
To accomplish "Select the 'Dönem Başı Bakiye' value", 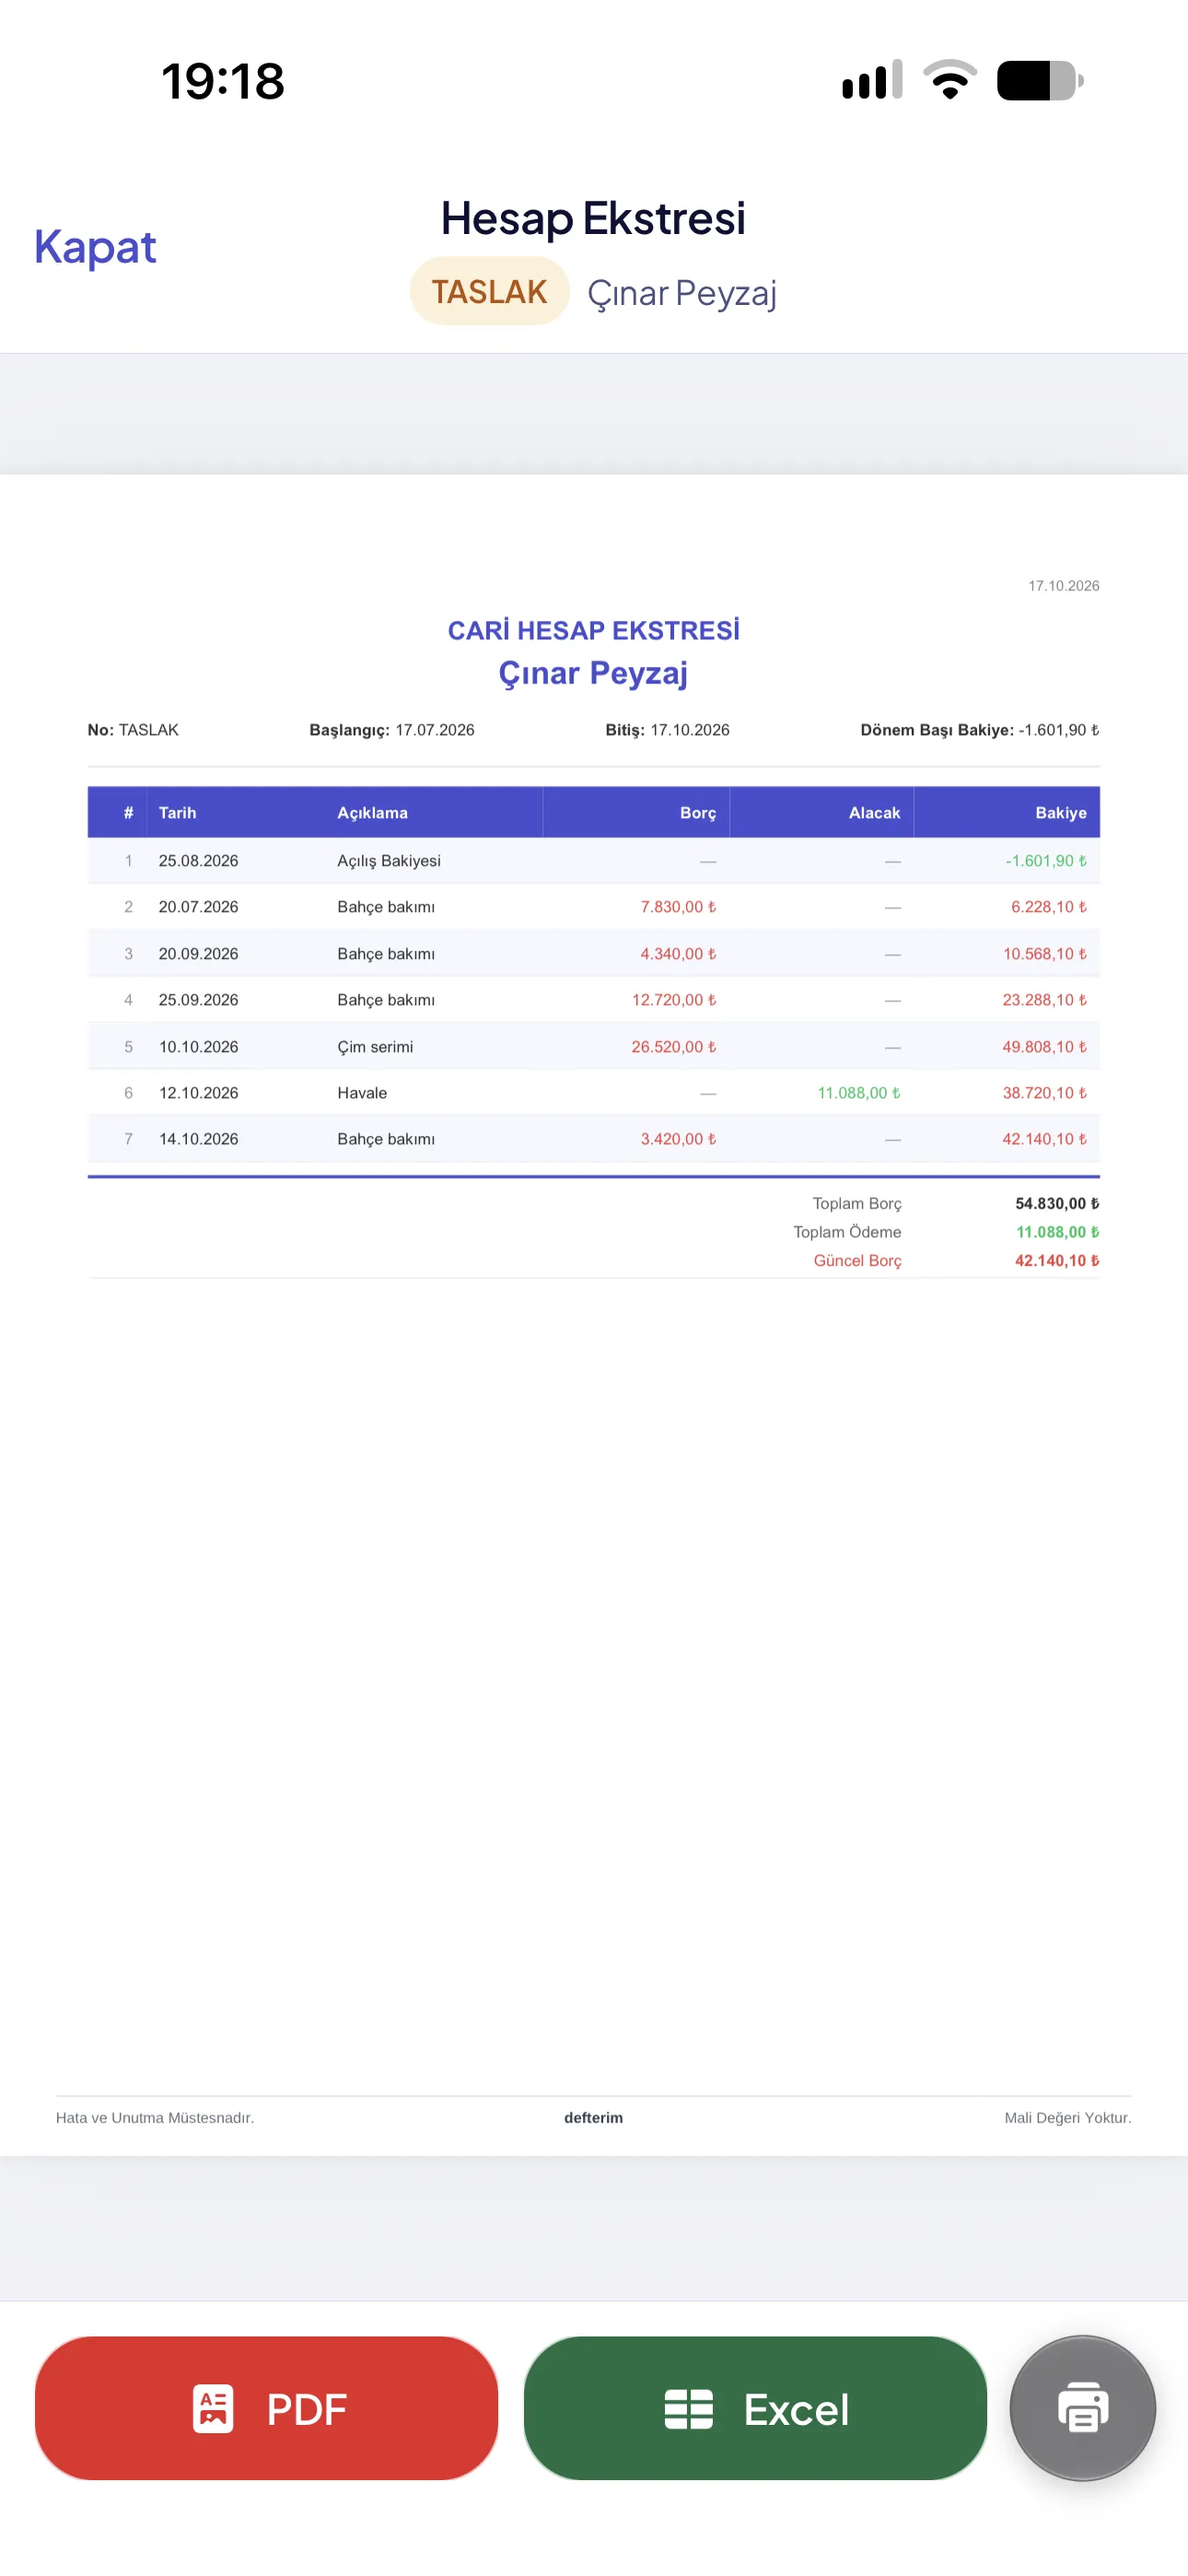I will pyautogui.click(x=1059, y=730).
